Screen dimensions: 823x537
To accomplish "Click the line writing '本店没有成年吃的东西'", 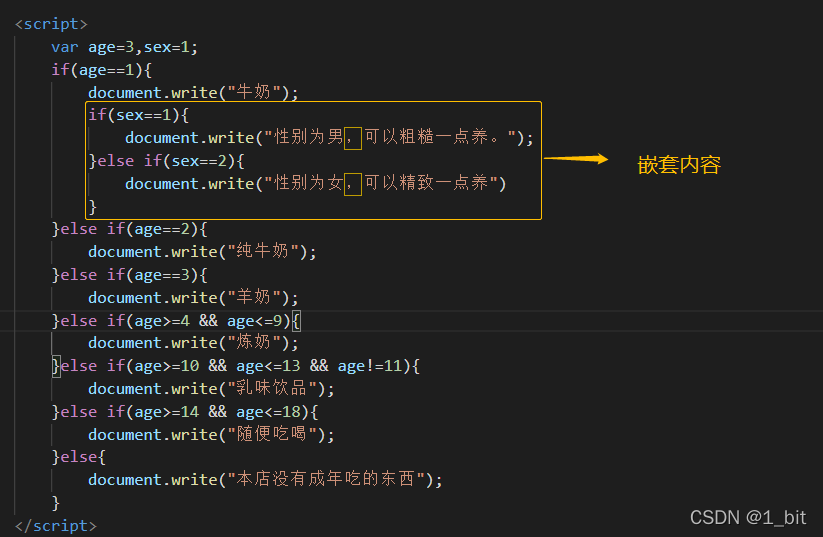I will click(x=266, y=480).
